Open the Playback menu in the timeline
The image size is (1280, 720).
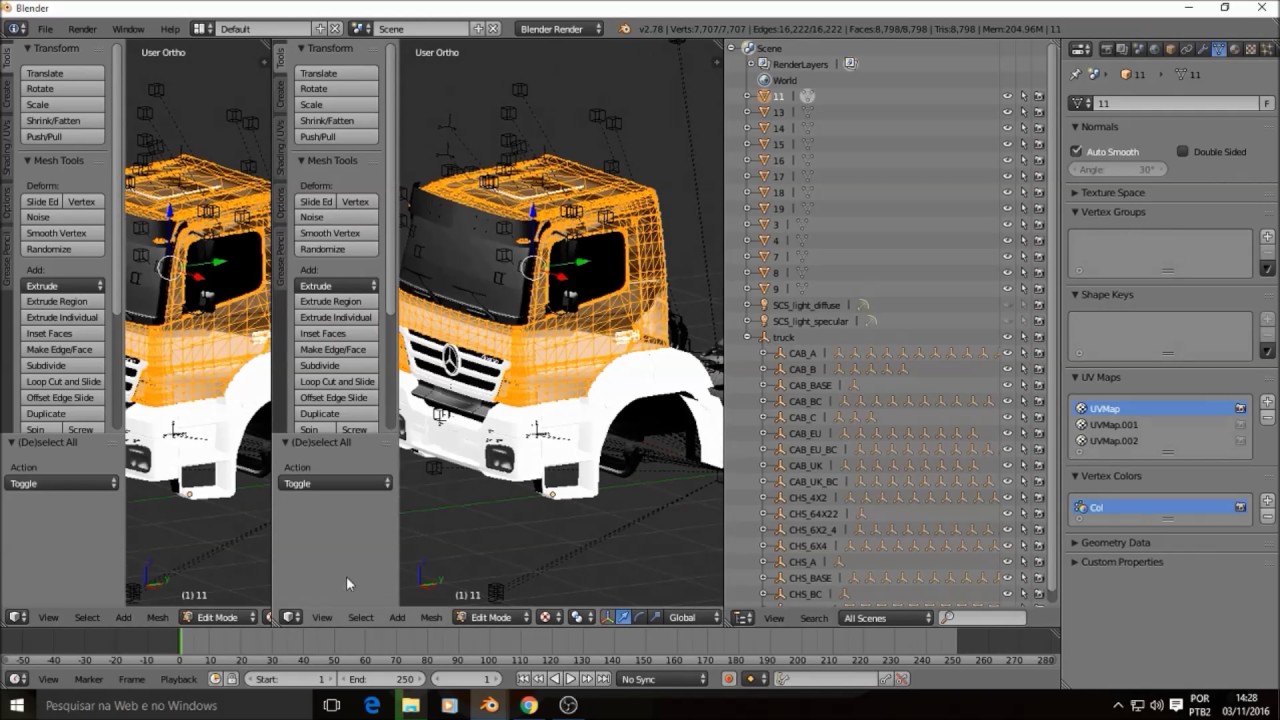pos(179,679)
